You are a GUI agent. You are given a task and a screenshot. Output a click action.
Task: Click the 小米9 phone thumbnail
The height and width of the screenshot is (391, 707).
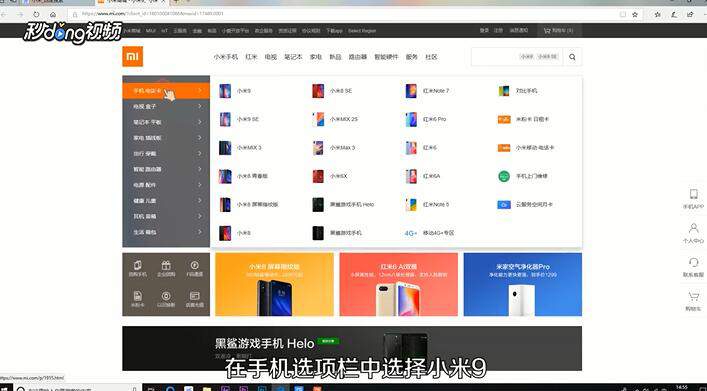tap(225, 91)
